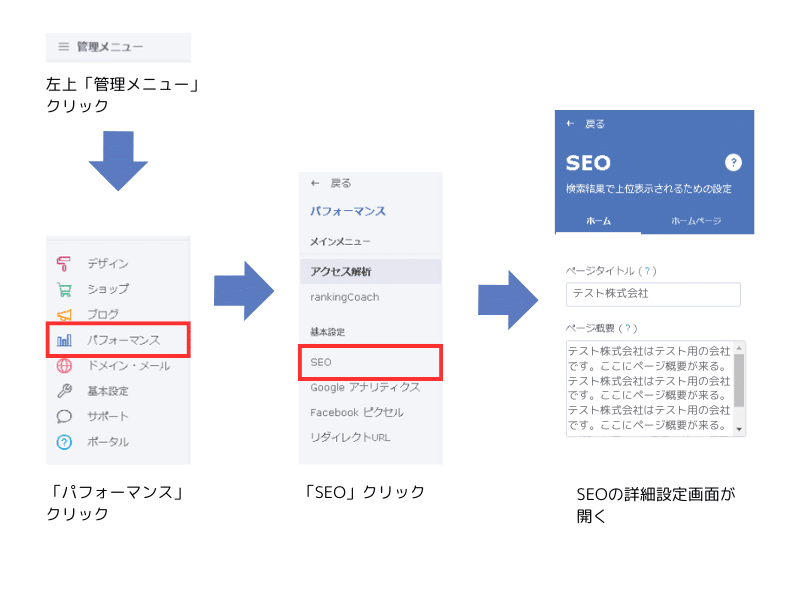Switch to the ホームページ tab
The height and width of the screenshot is (600, 800).
tap(696, 222)
